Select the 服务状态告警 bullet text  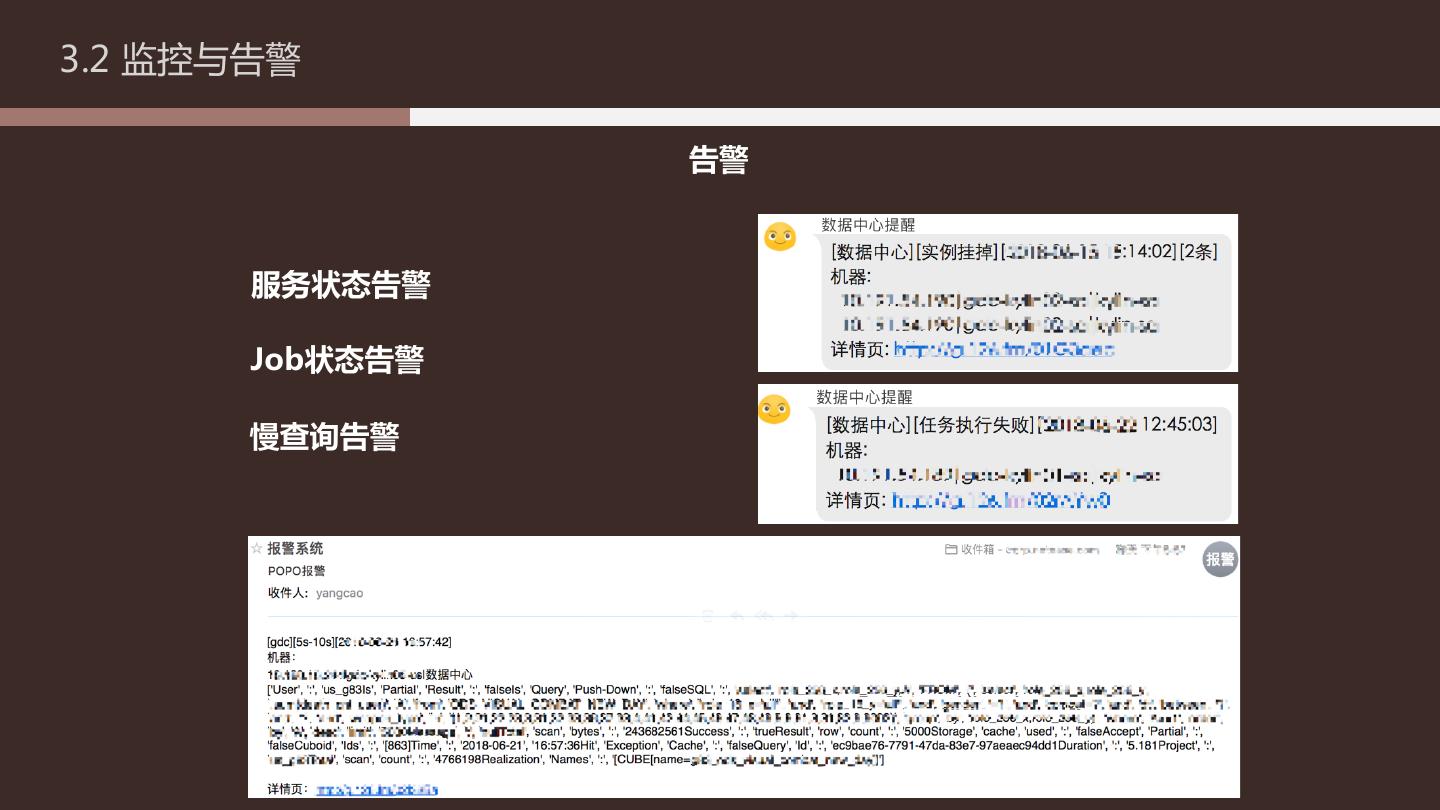(x=340, y=285)
